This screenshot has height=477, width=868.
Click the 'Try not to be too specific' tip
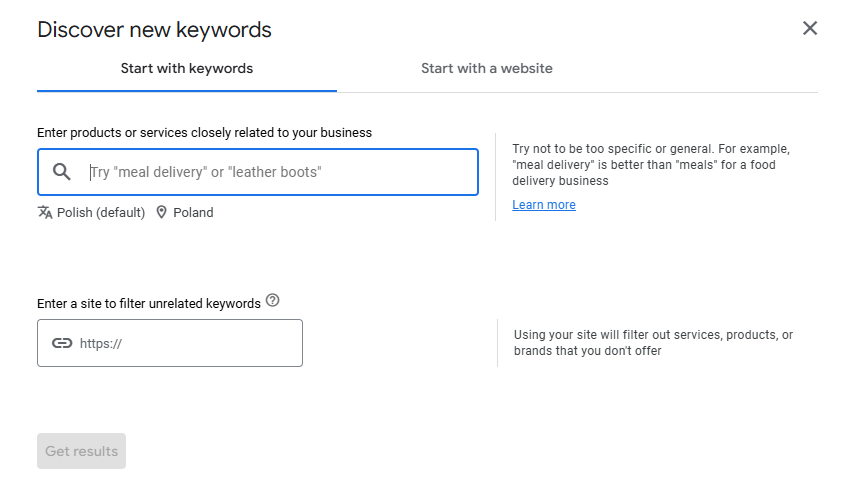[650, 165]
